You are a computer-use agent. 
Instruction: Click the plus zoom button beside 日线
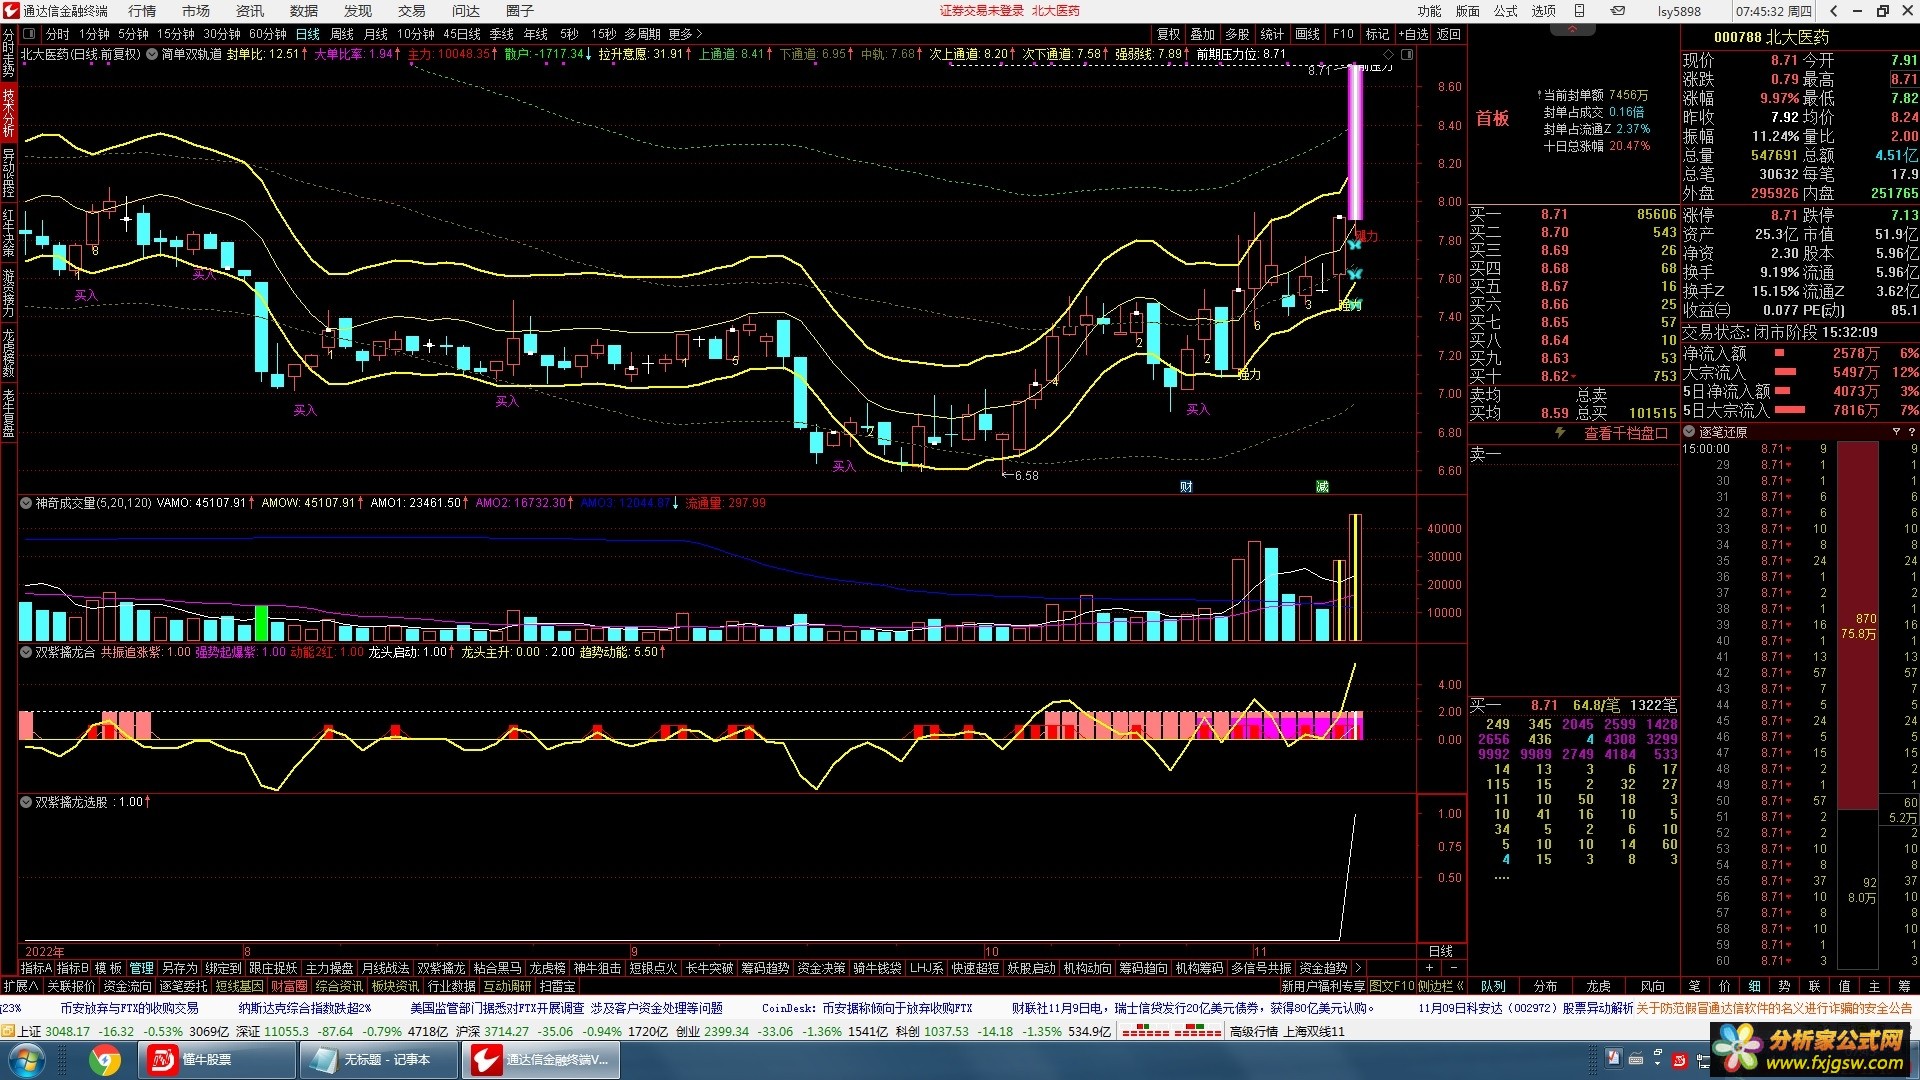(x=1429, y=968)
